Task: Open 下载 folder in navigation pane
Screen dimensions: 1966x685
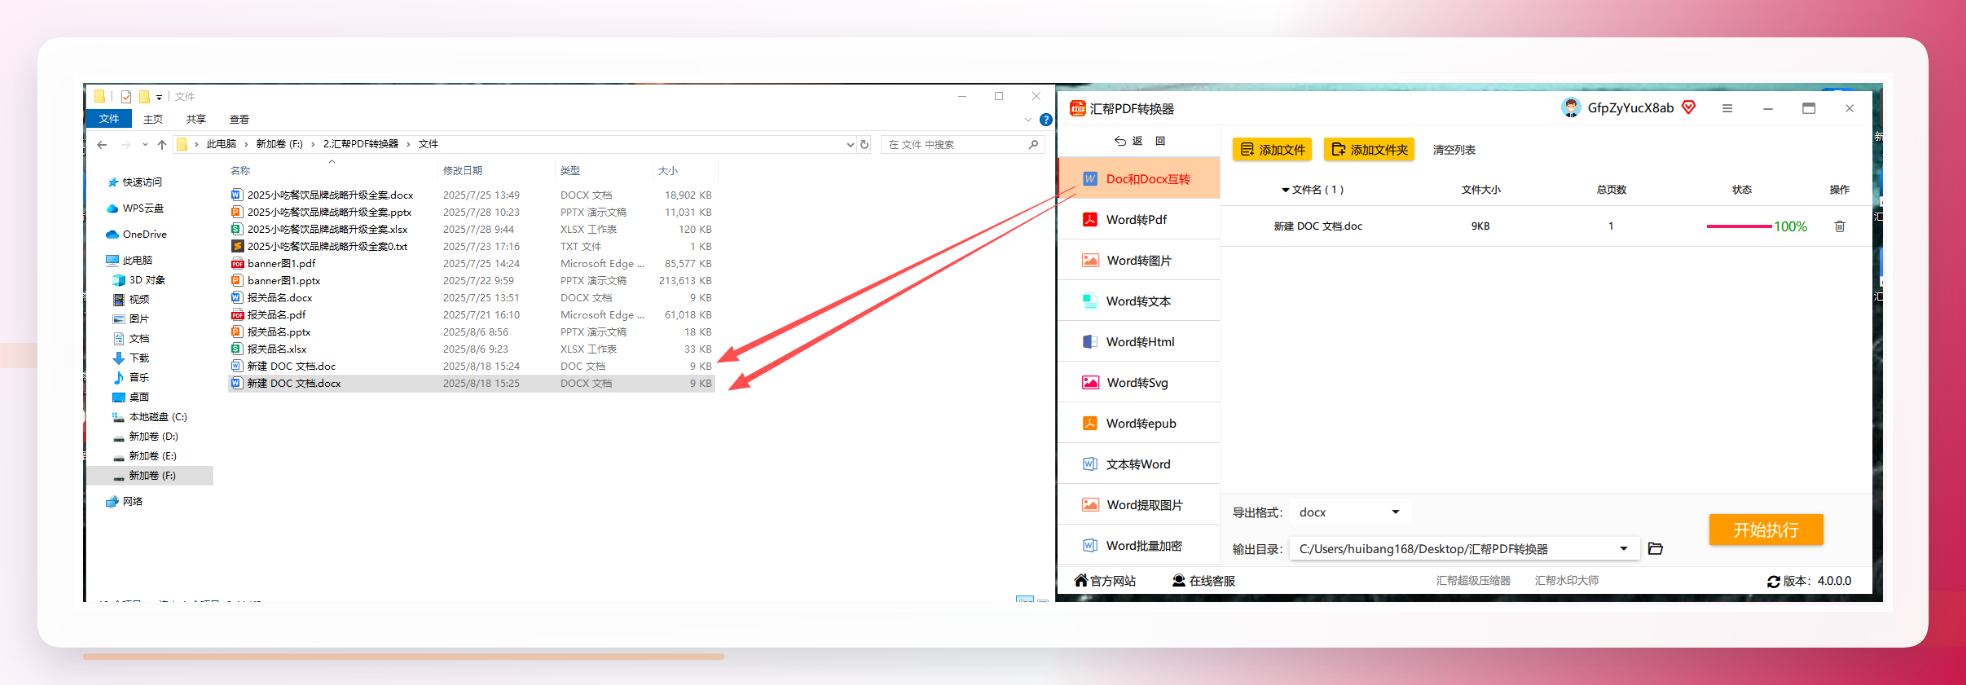Action: [x=131, y=358]
